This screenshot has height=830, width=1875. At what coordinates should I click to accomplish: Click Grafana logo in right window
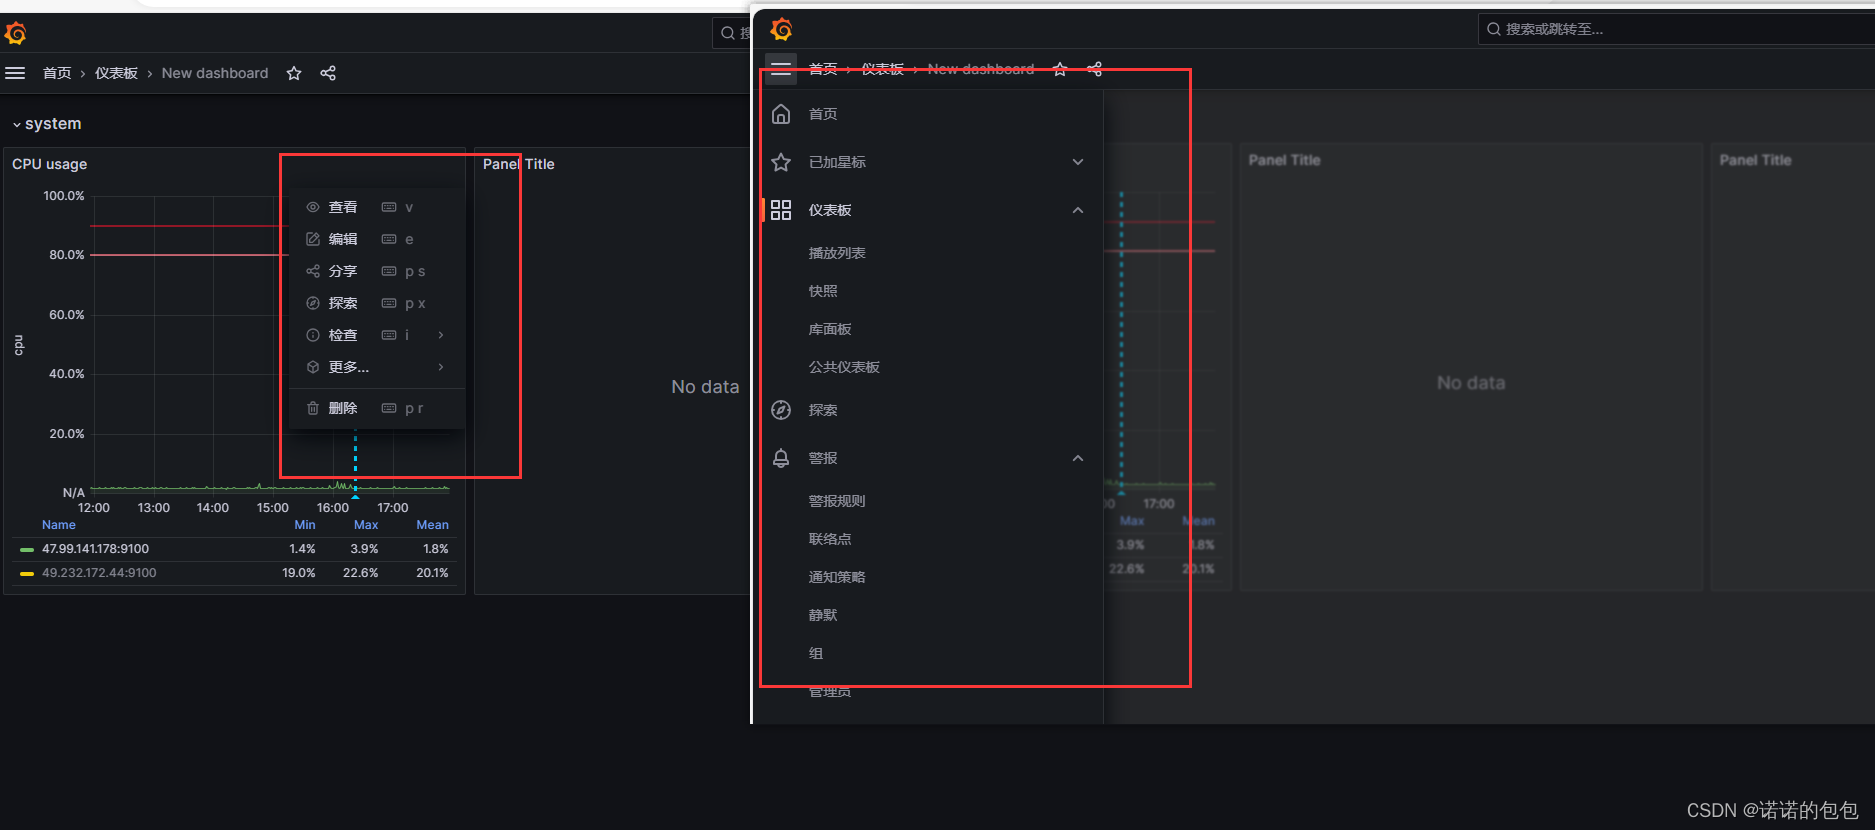tap(782, 29)
